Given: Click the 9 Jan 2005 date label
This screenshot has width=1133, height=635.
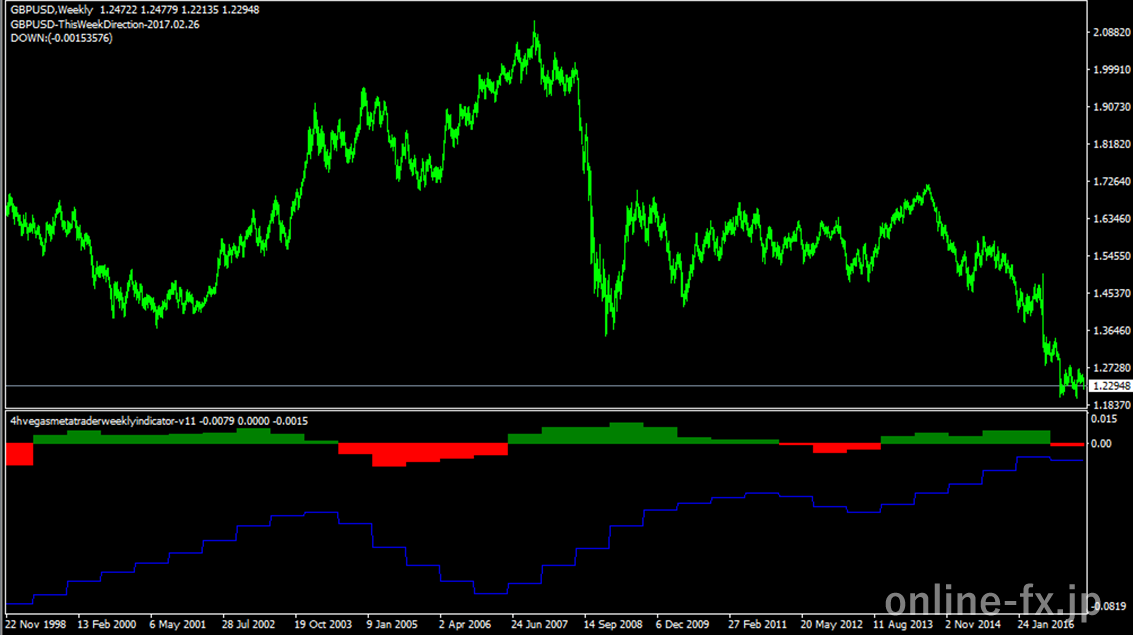Looking at the screenshot, I should click(x=392, y=624).
